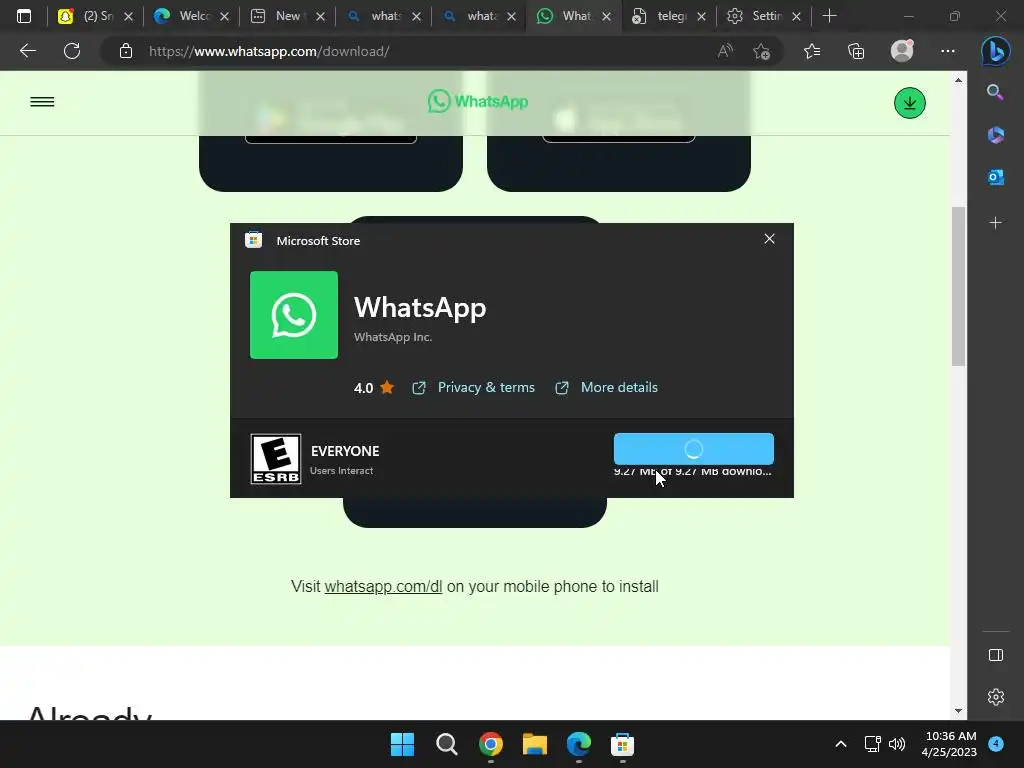Open the tab actions menu icon
The width and height of the screenshot is (1024, 768).
24,16
